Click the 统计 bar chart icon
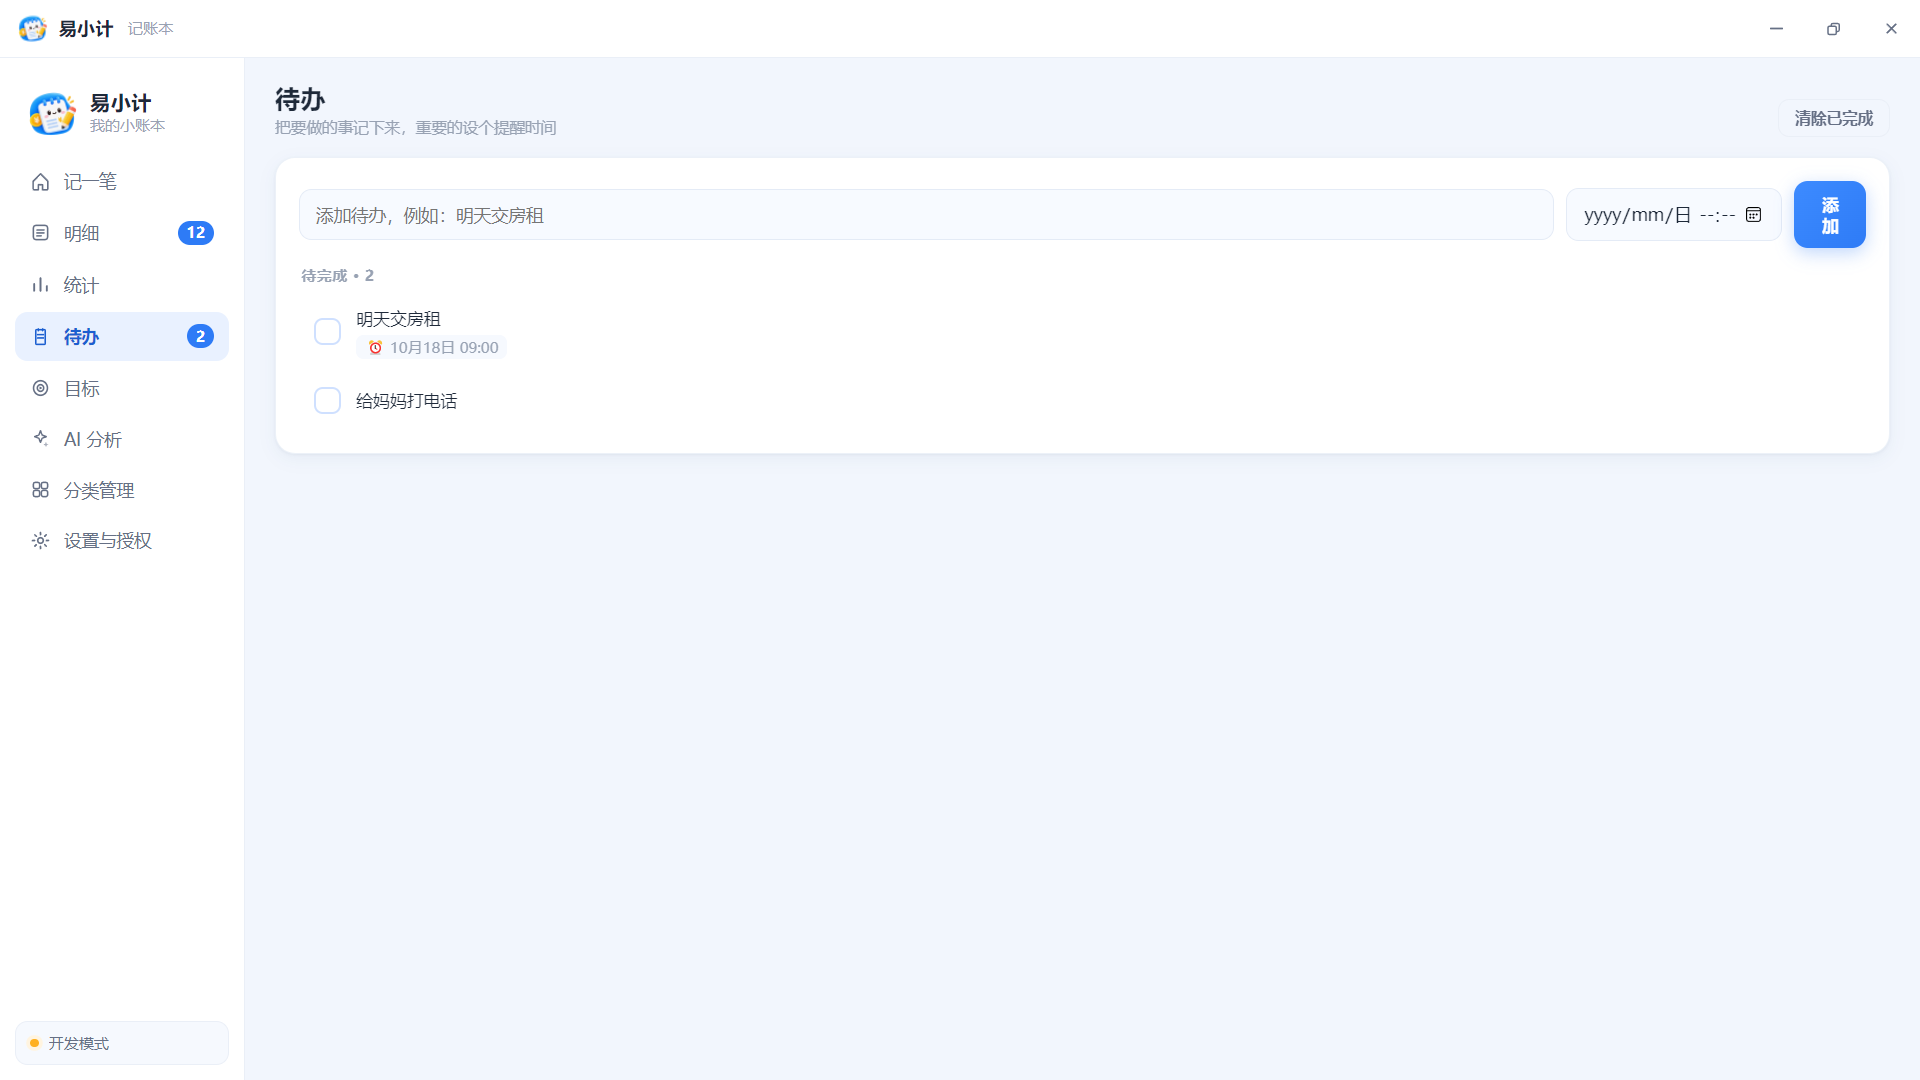 (x=40, y=285)
